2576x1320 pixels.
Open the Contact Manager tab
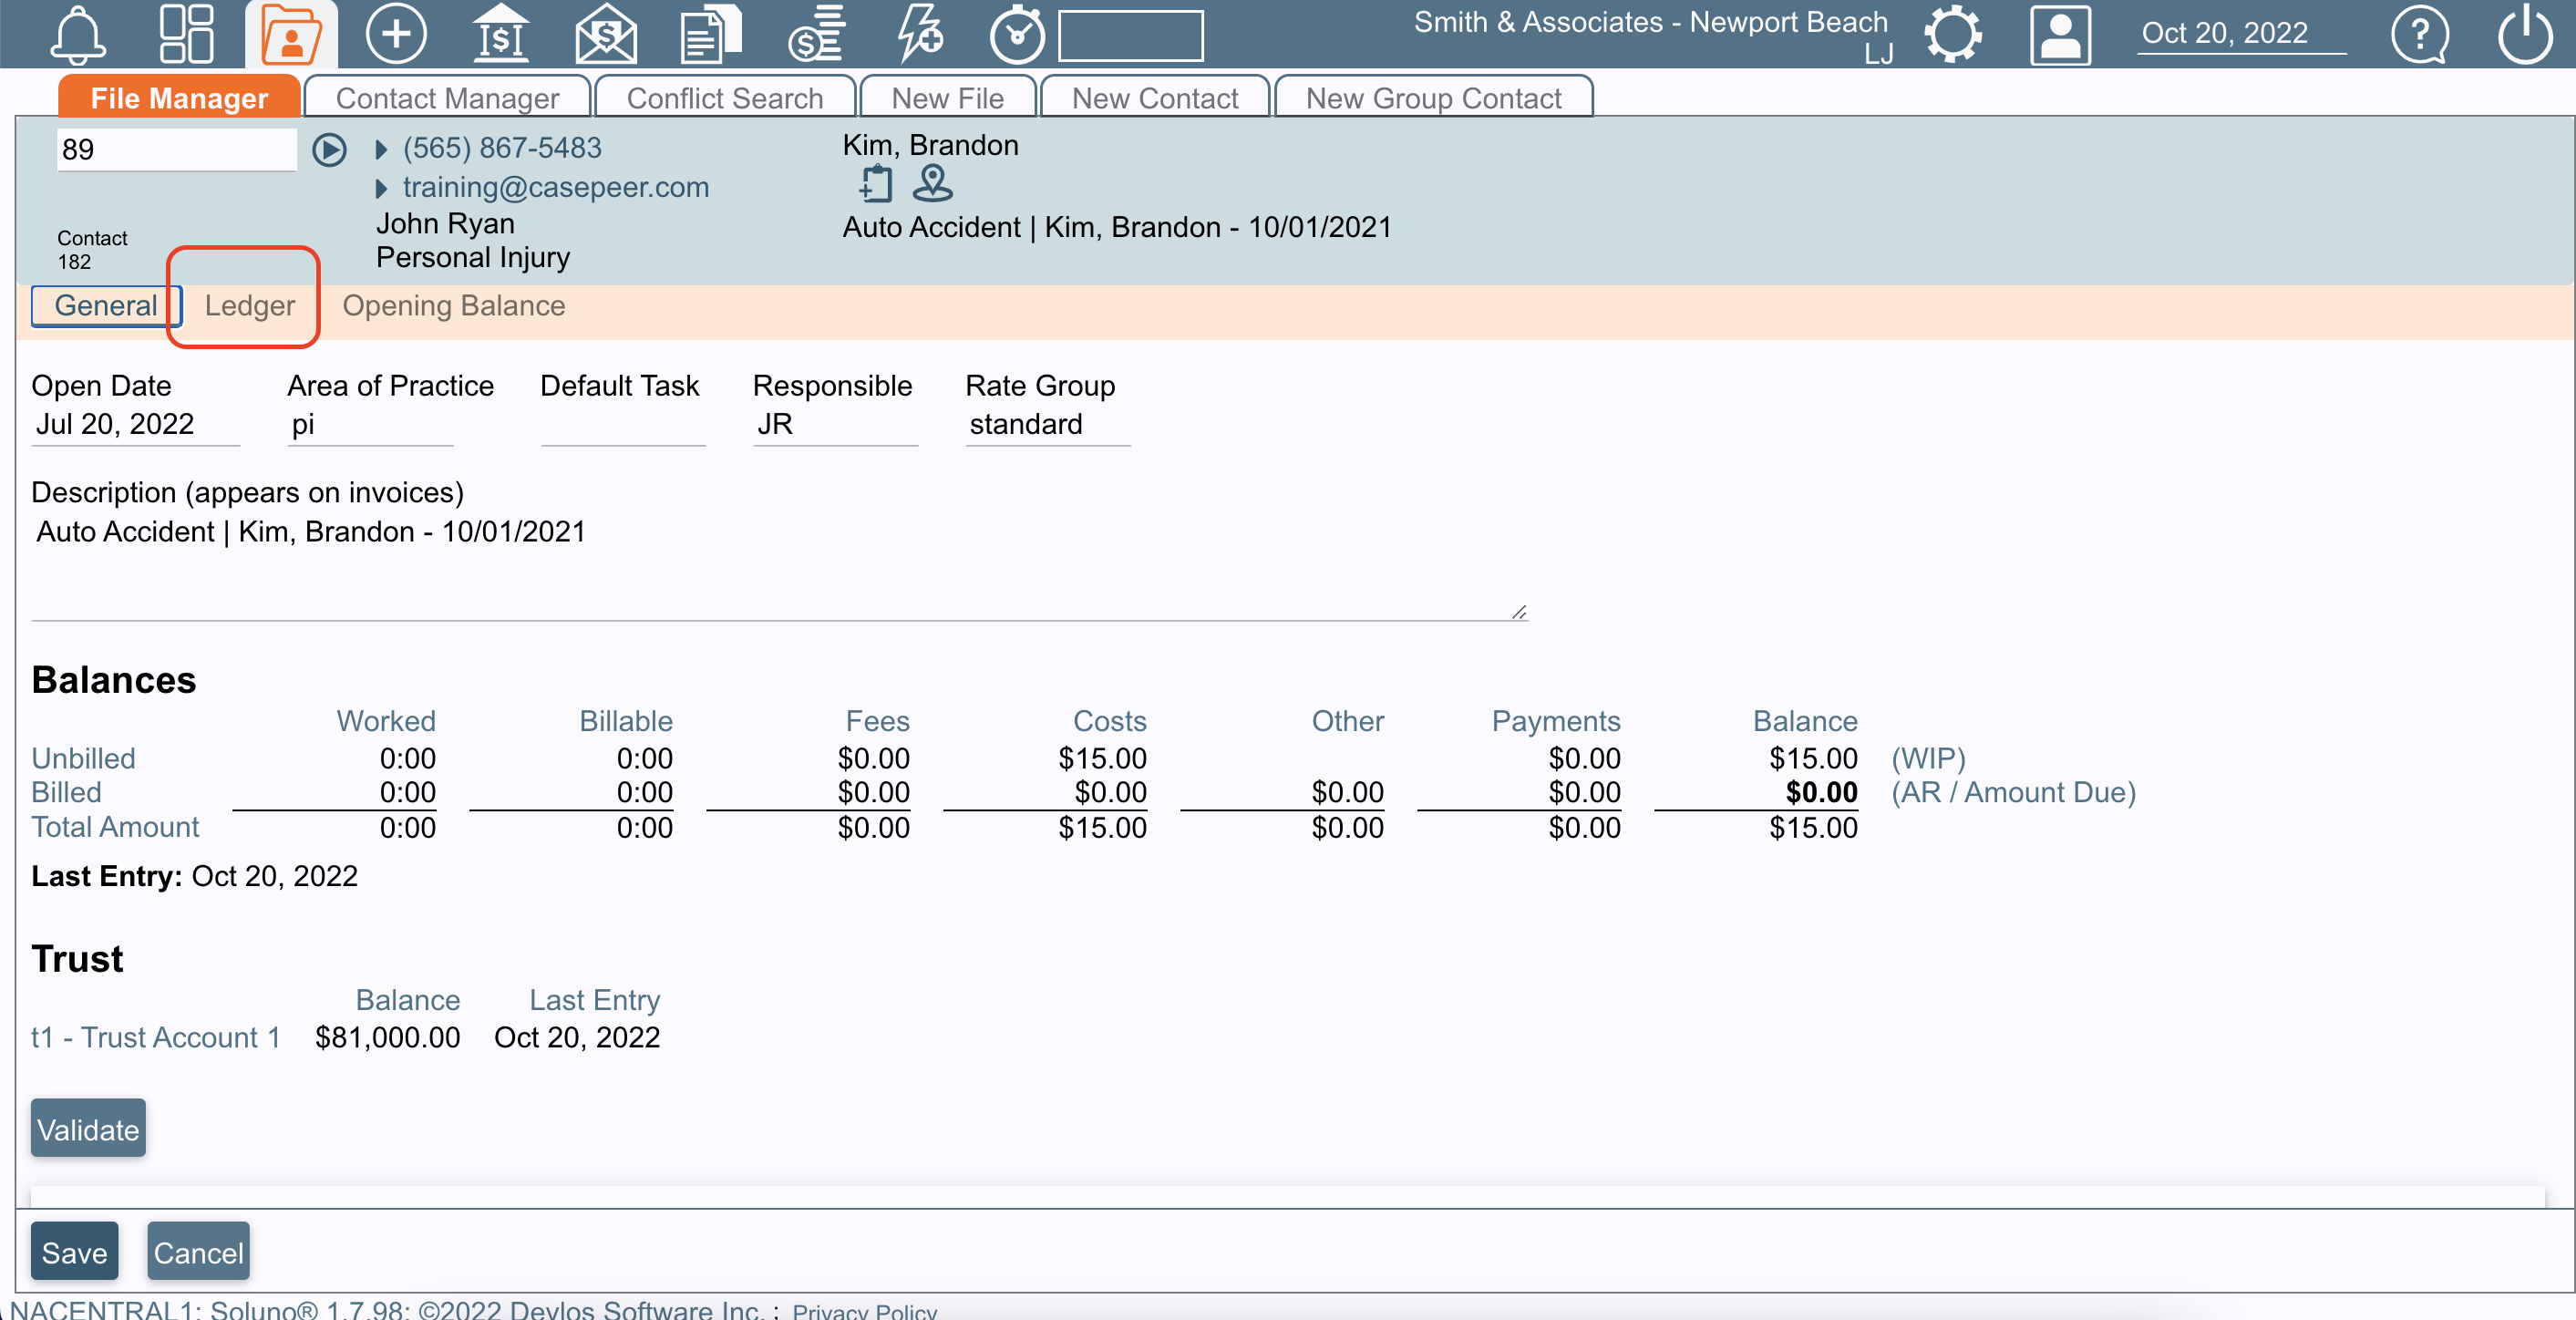point(447,98)
